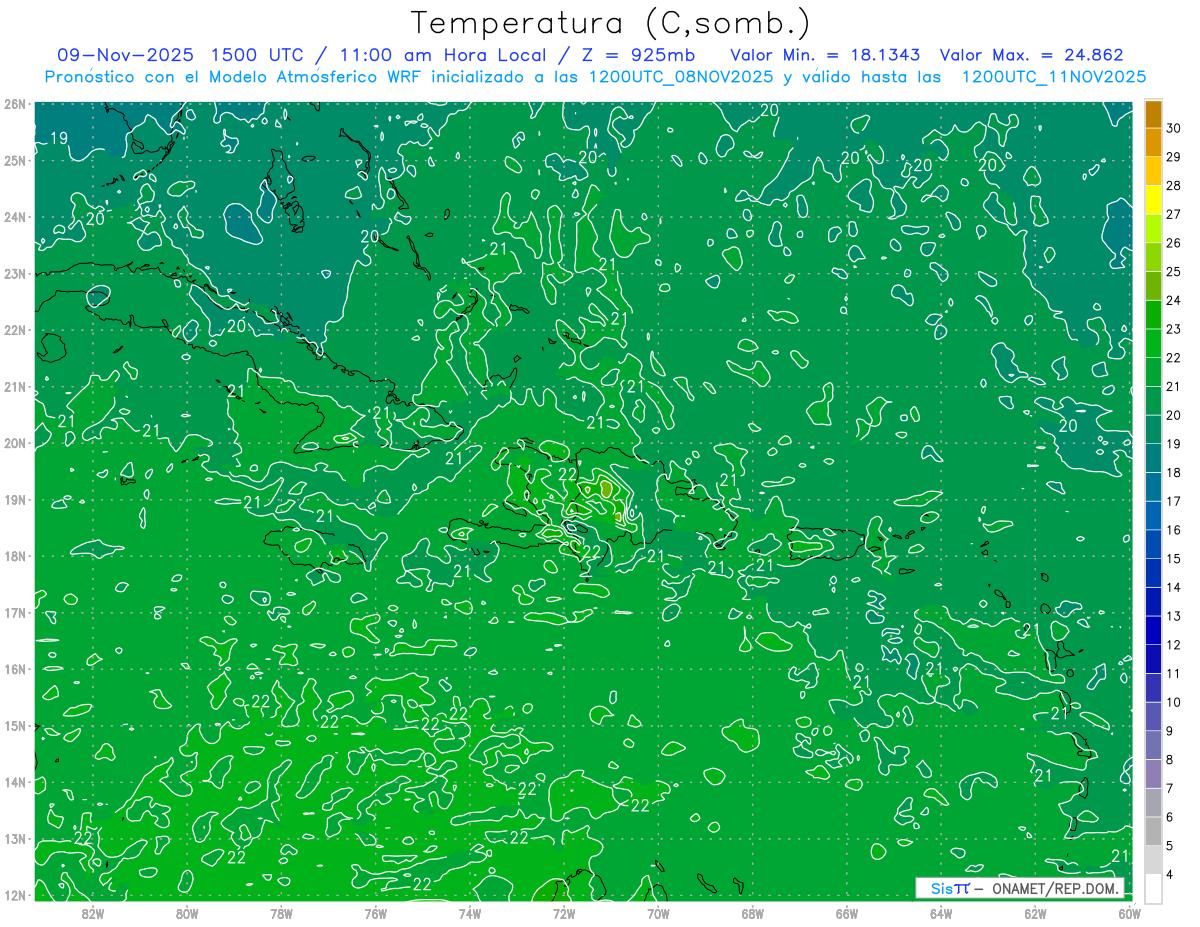1200x927 pixels.
Task: Click the '22N' latitude axis label
Action: pyautogui.click(x=15, y=330)
